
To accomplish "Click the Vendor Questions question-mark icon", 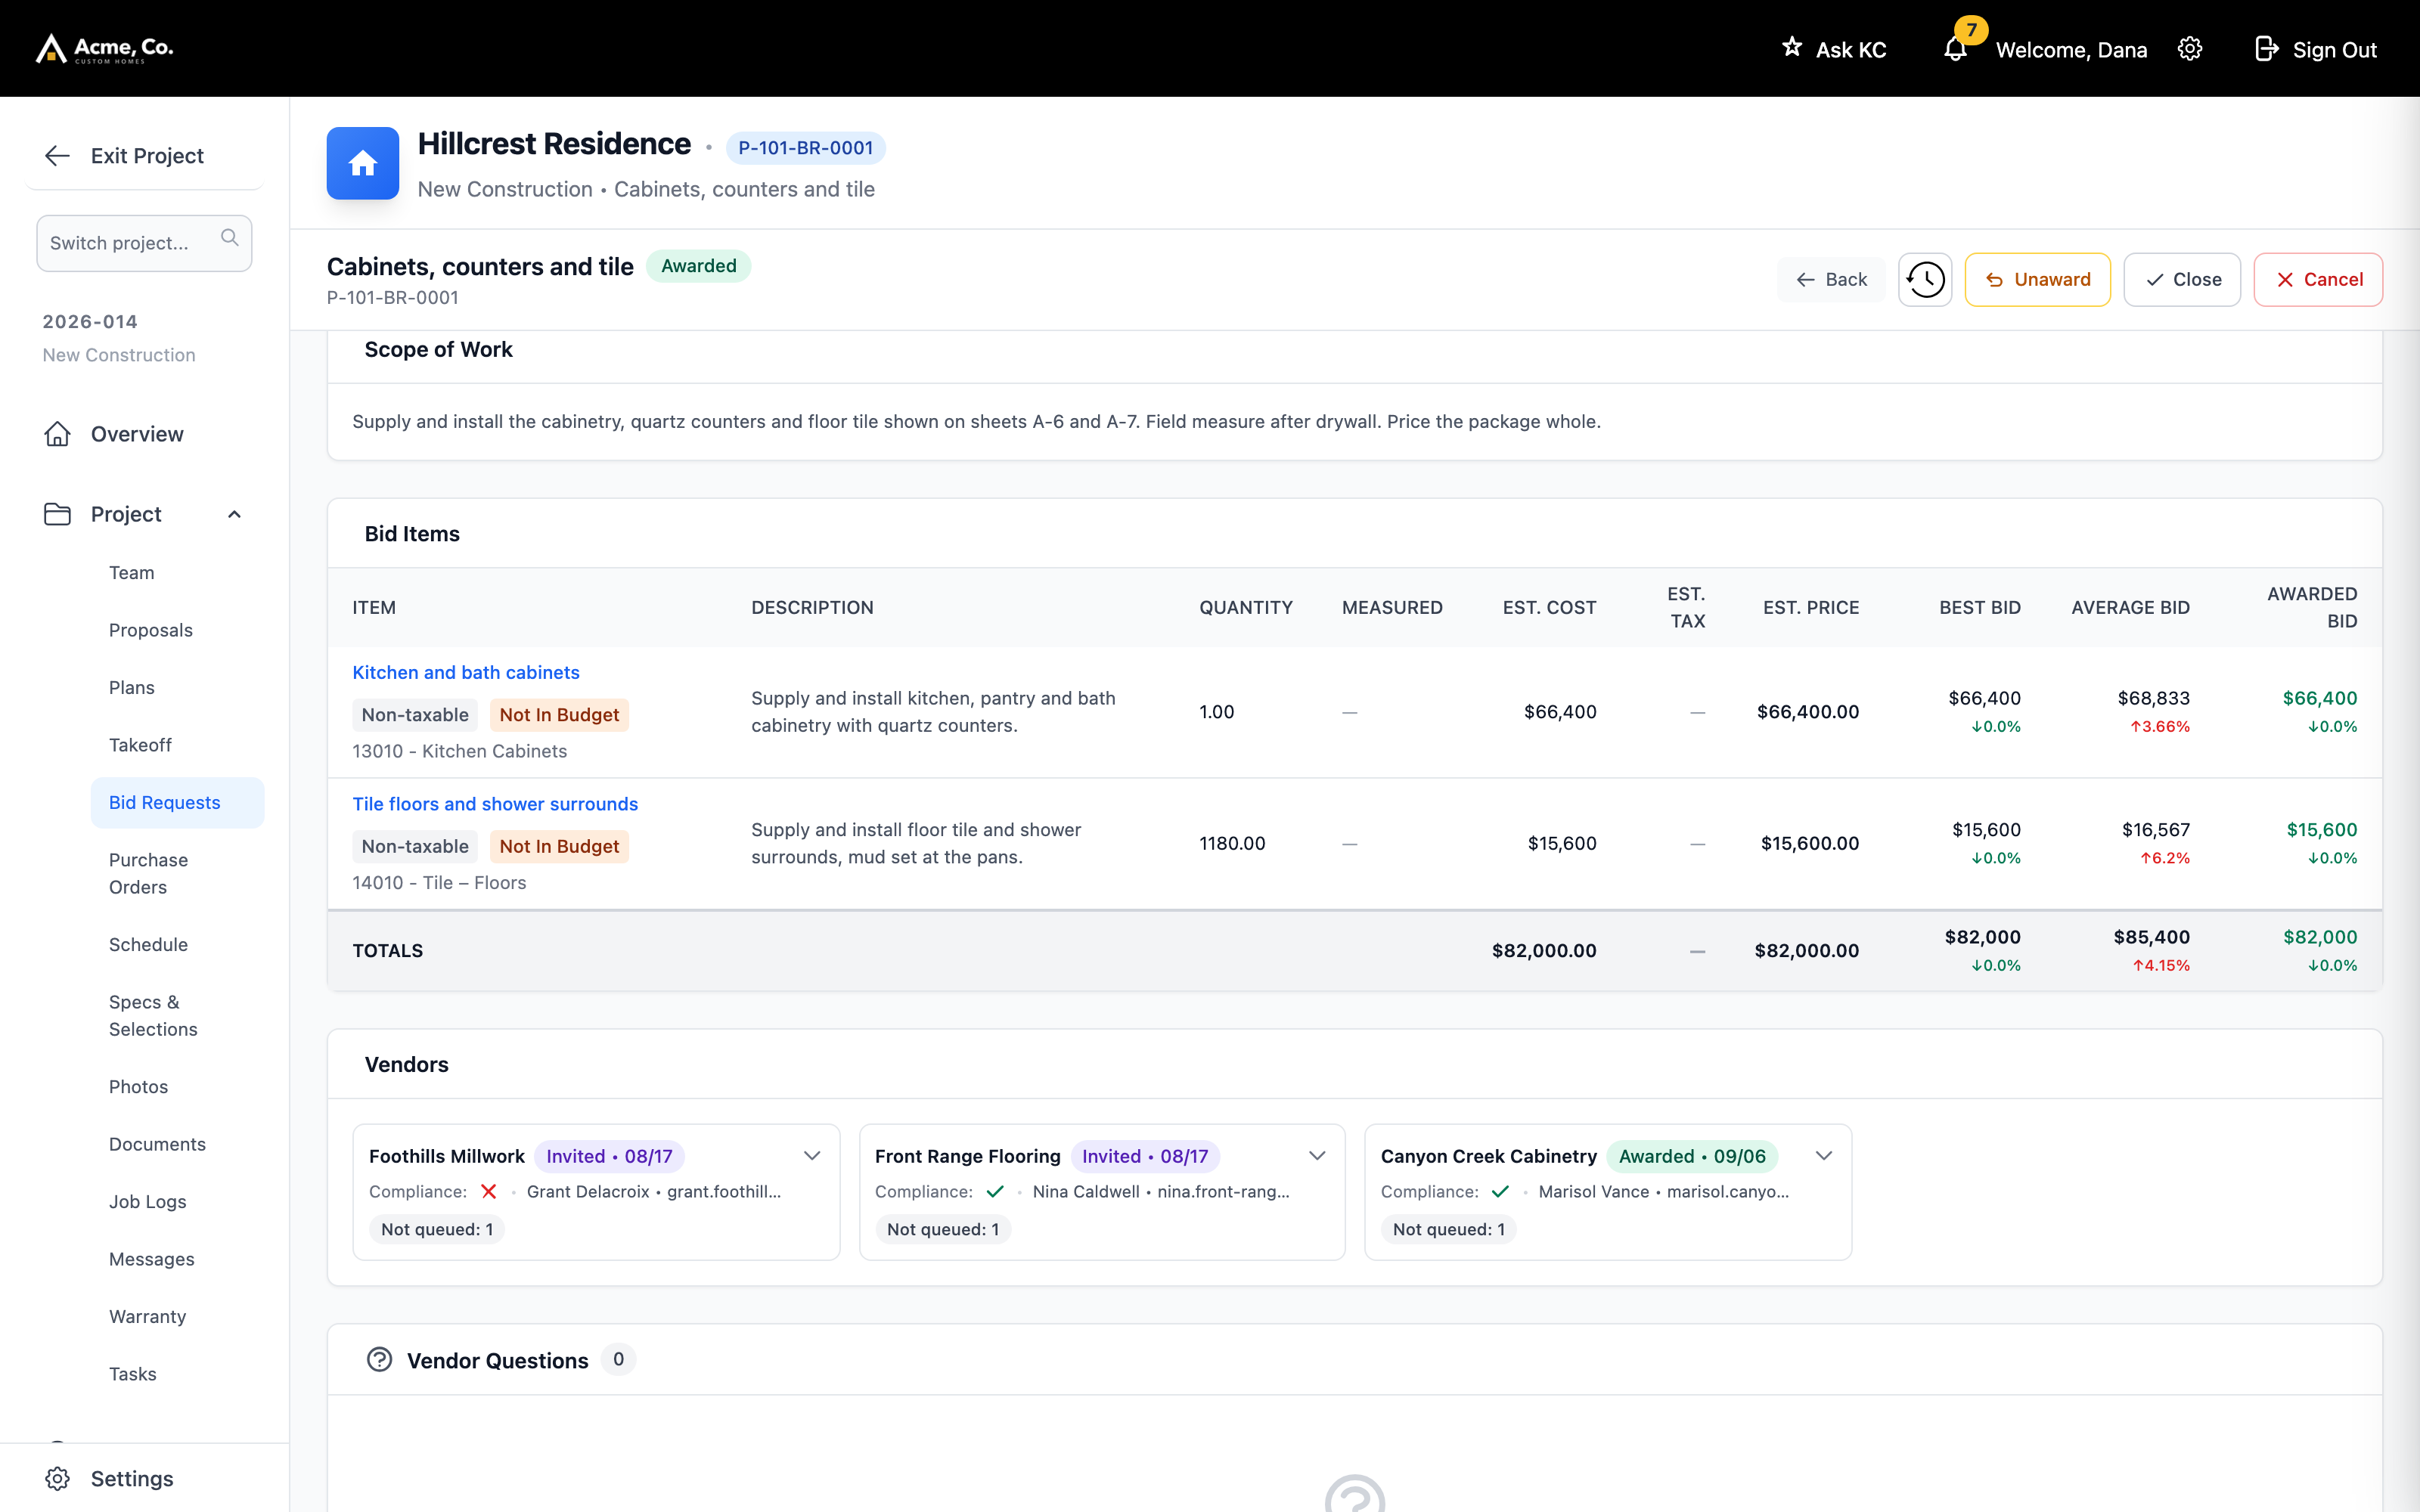I will coord(379,1360).
